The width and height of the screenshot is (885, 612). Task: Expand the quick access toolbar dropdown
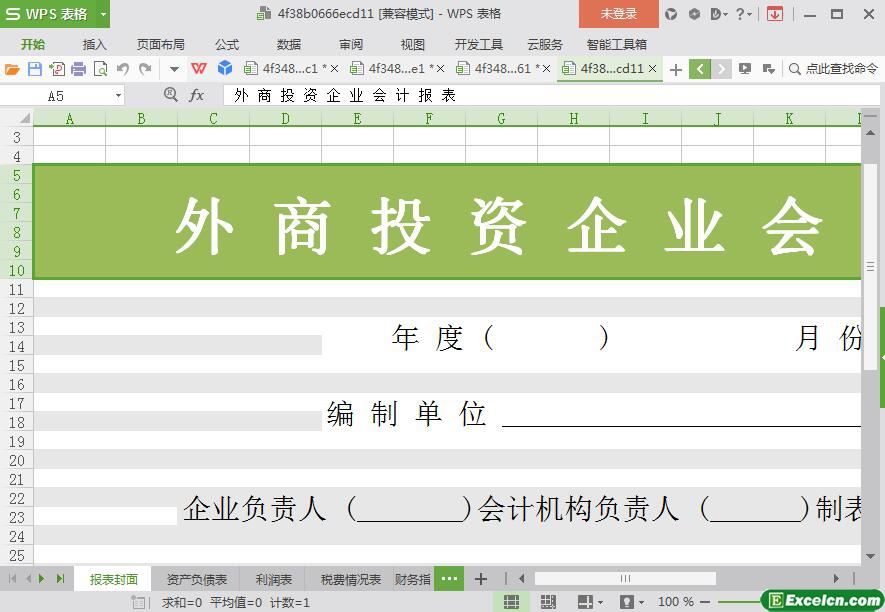[x=173, y=69]
